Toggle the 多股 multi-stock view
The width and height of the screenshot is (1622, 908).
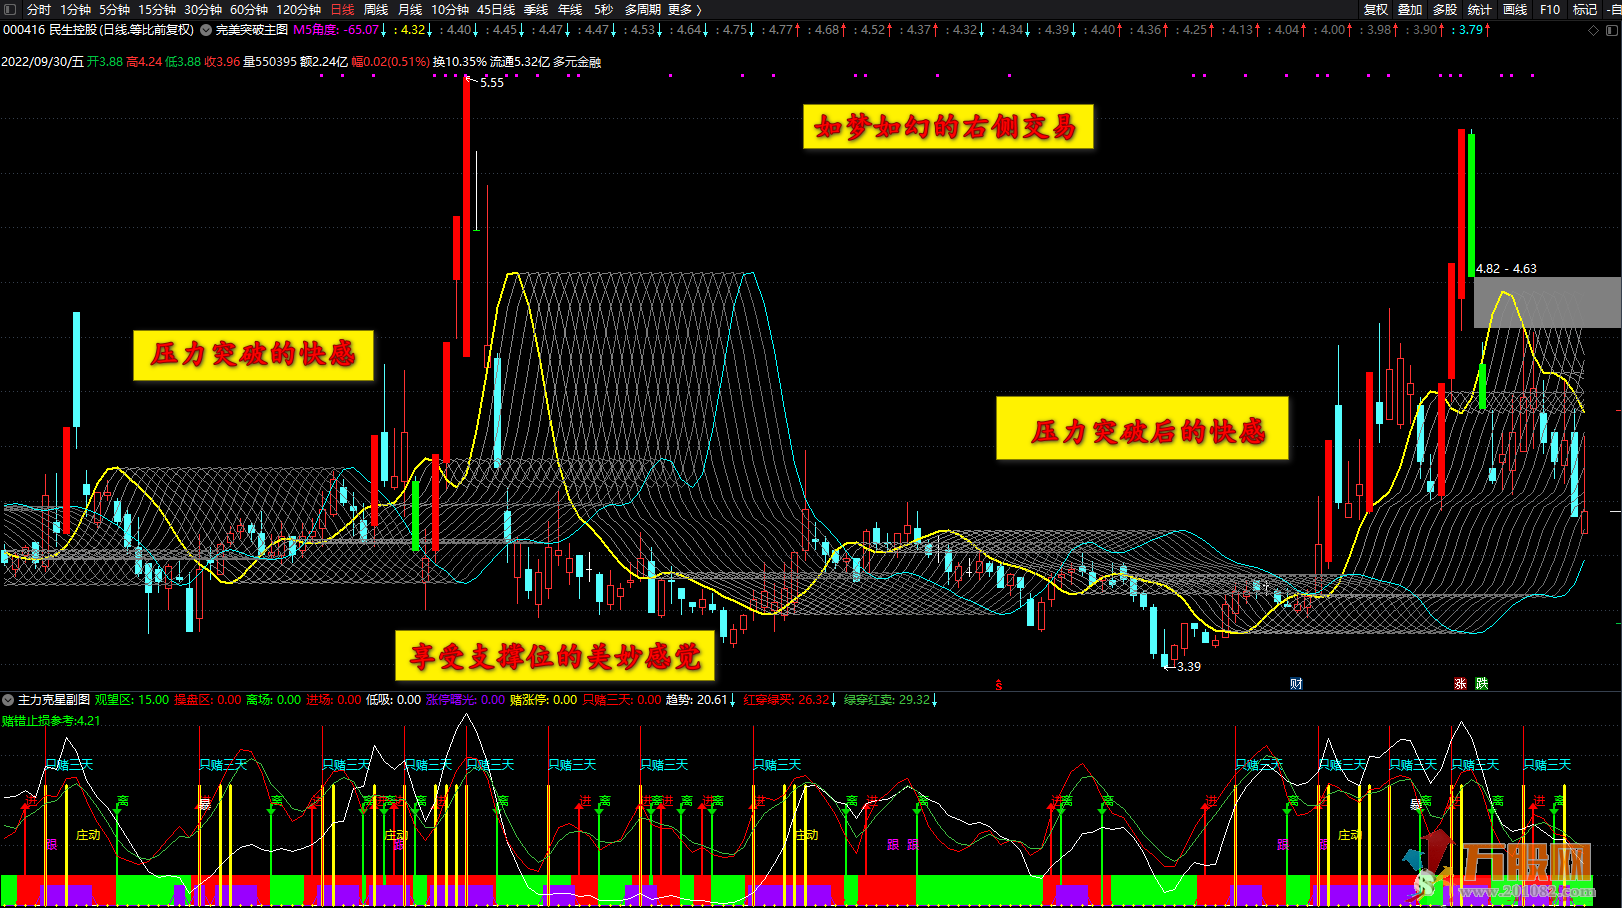1445,9
